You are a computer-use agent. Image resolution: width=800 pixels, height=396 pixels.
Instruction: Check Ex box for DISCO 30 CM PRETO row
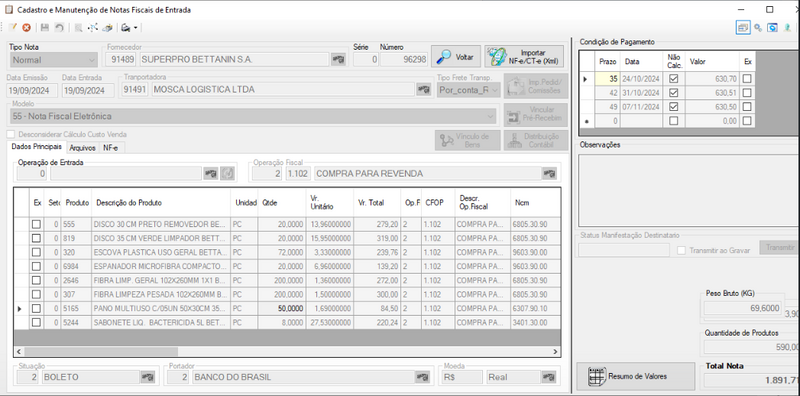coord(36,224)
